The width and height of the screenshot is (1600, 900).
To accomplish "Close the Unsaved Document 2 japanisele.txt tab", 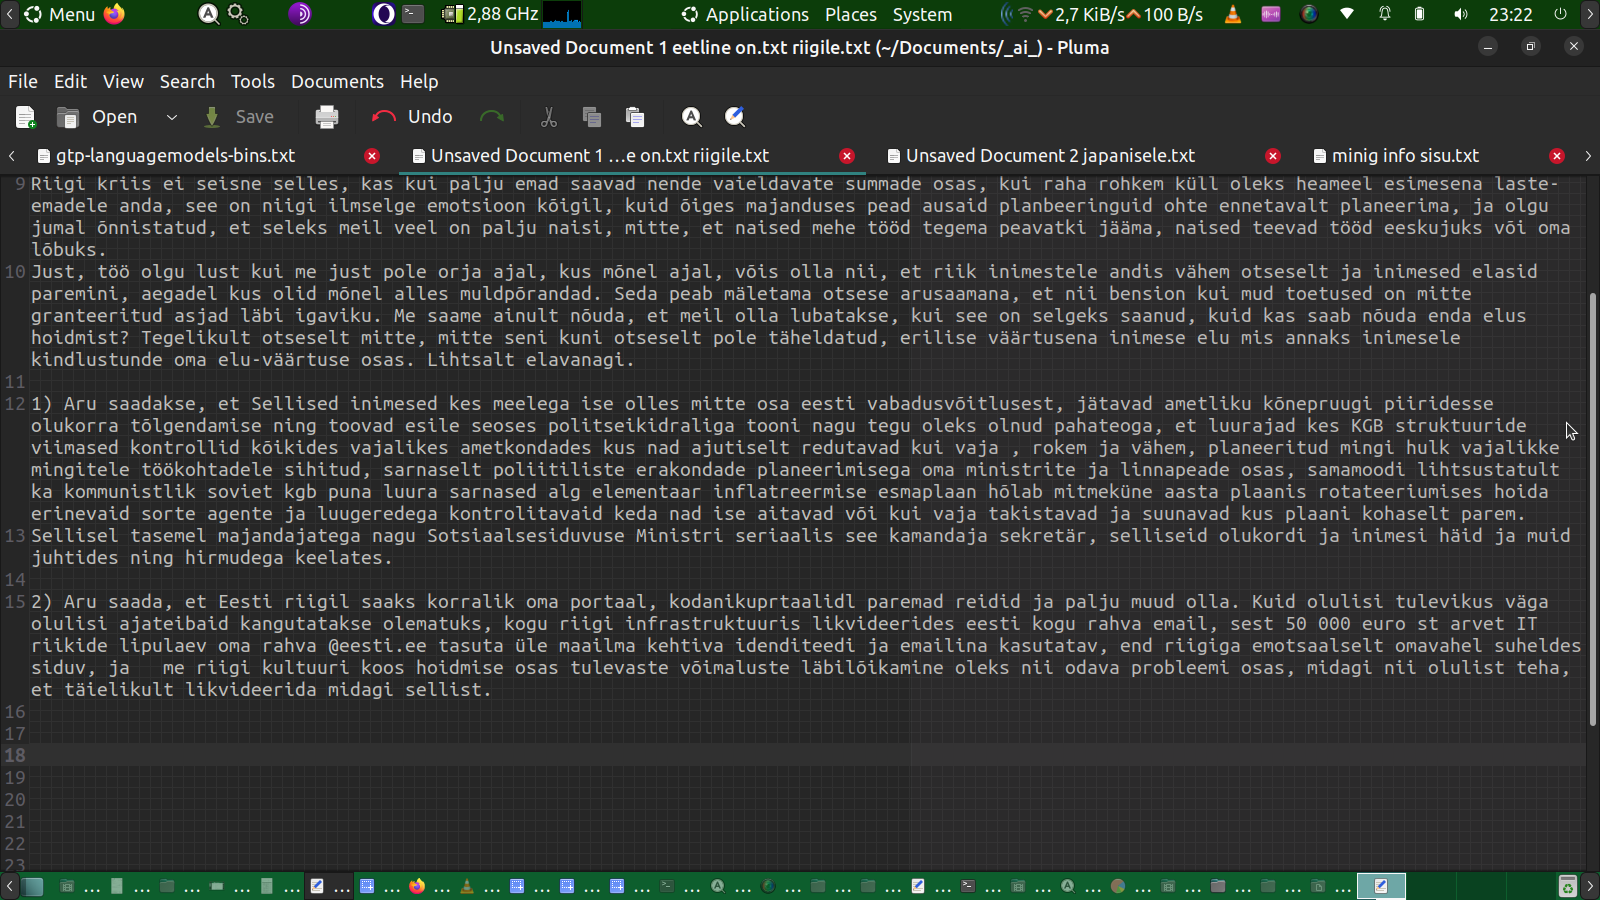I will click(x=1273, y=156).
